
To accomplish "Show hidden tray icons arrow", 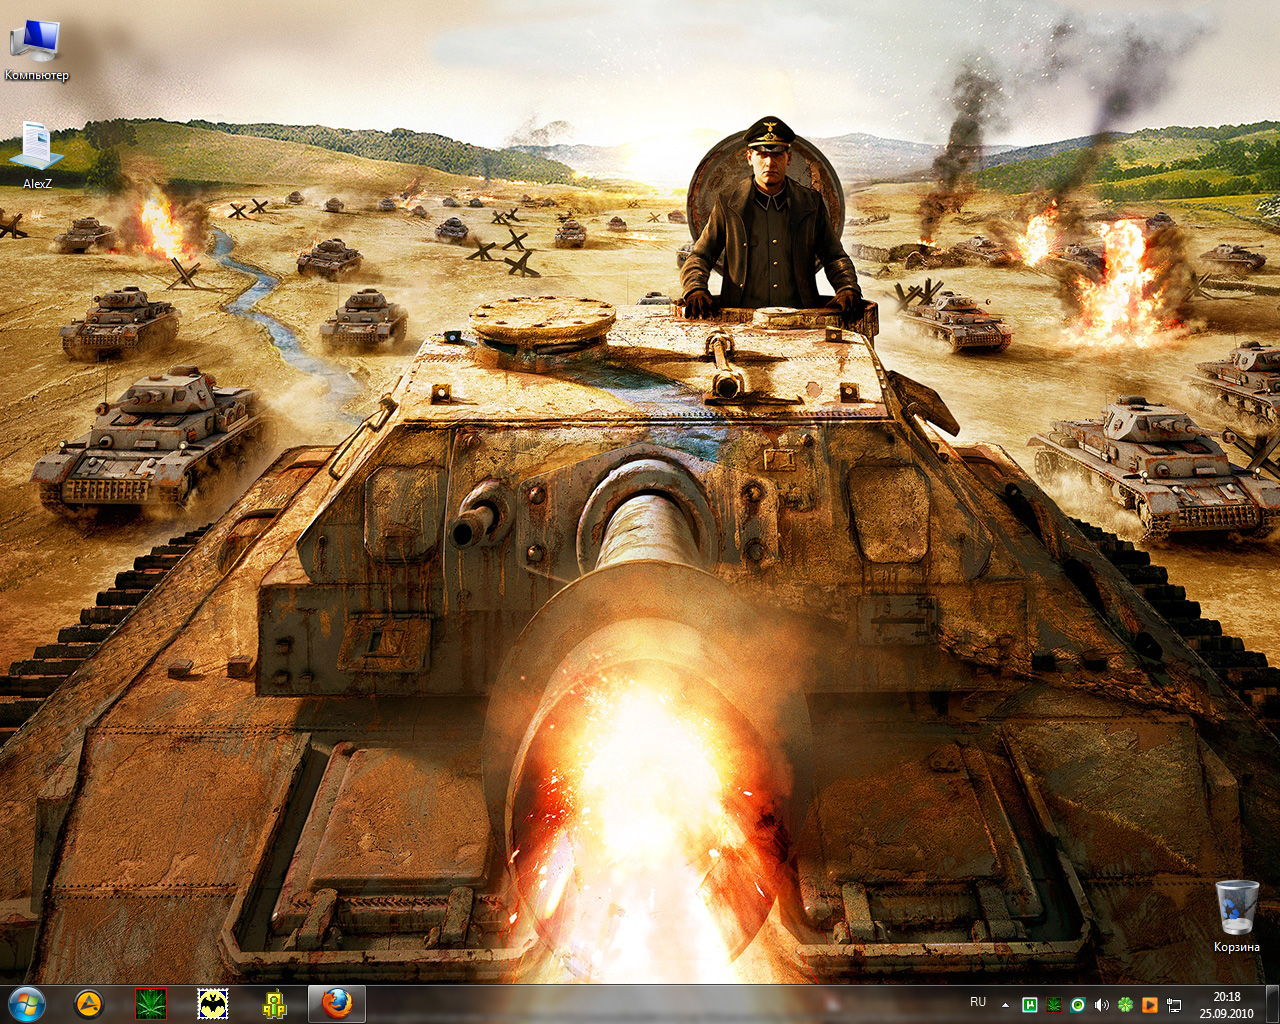I will [x=1005, y=1005].
